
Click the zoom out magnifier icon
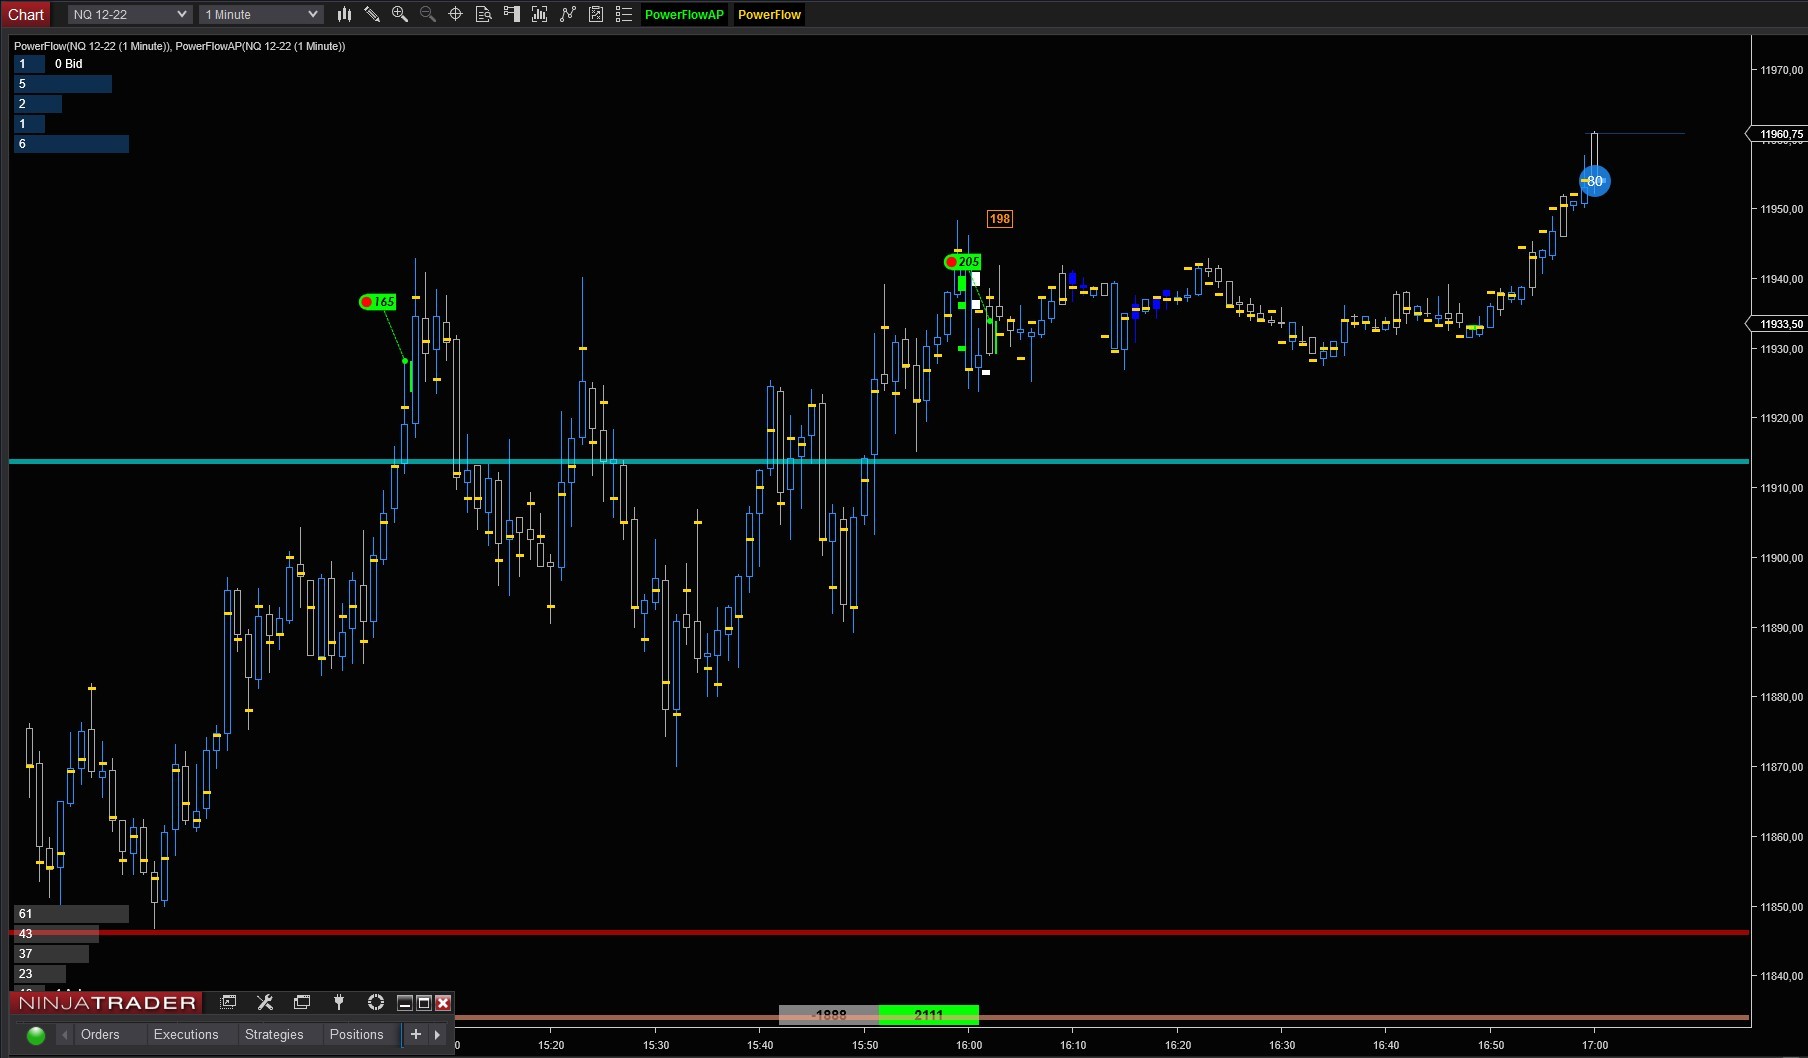[x=428, y=14]
